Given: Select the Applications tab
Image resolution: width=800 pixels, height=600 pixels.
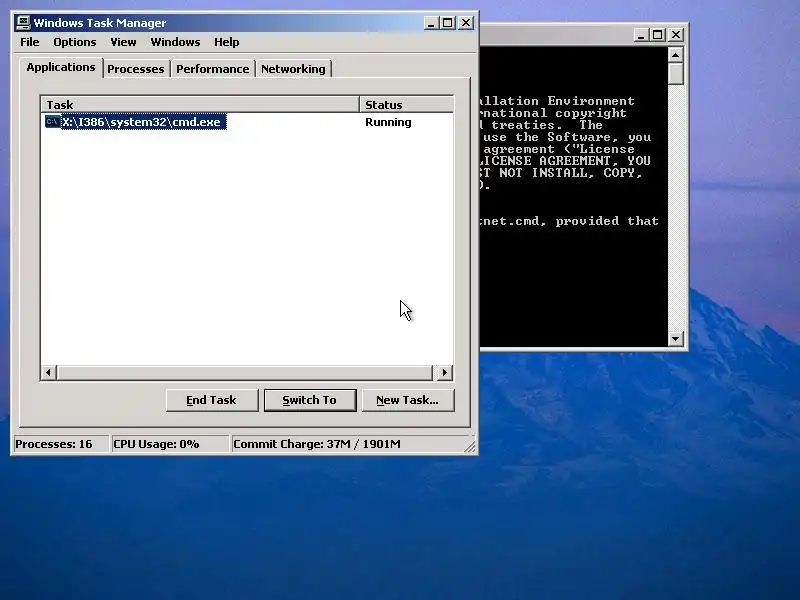Looking at the screenshot, I should [61, 67].
